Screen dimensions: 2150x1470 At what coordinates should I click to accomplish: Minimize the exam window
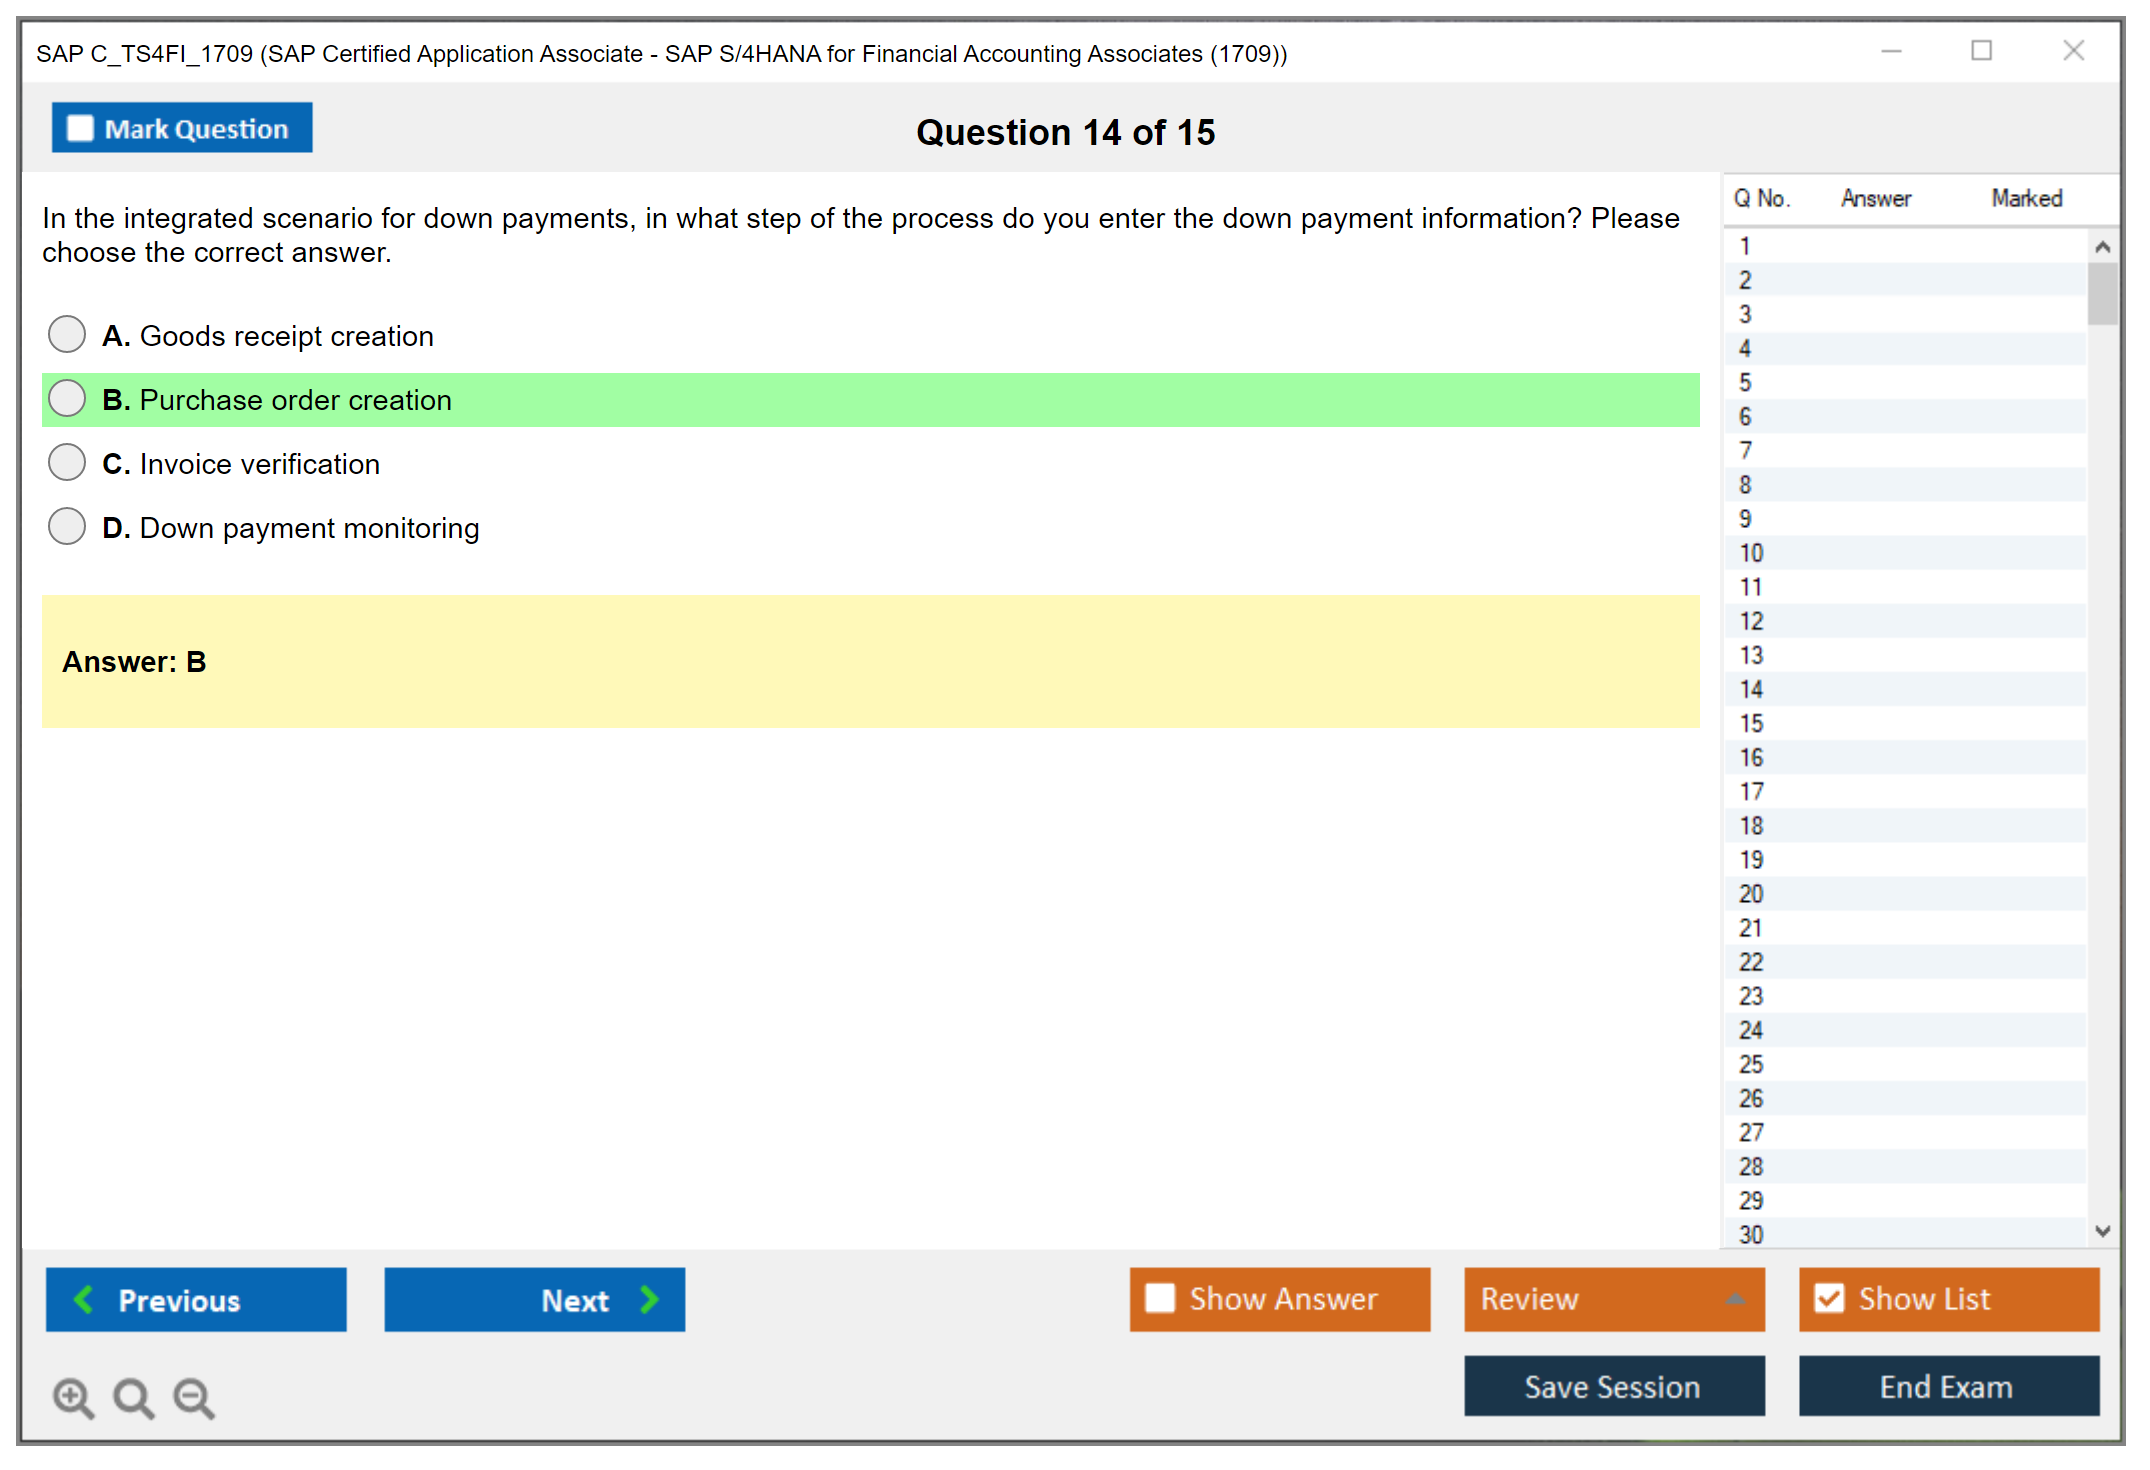1891,51
